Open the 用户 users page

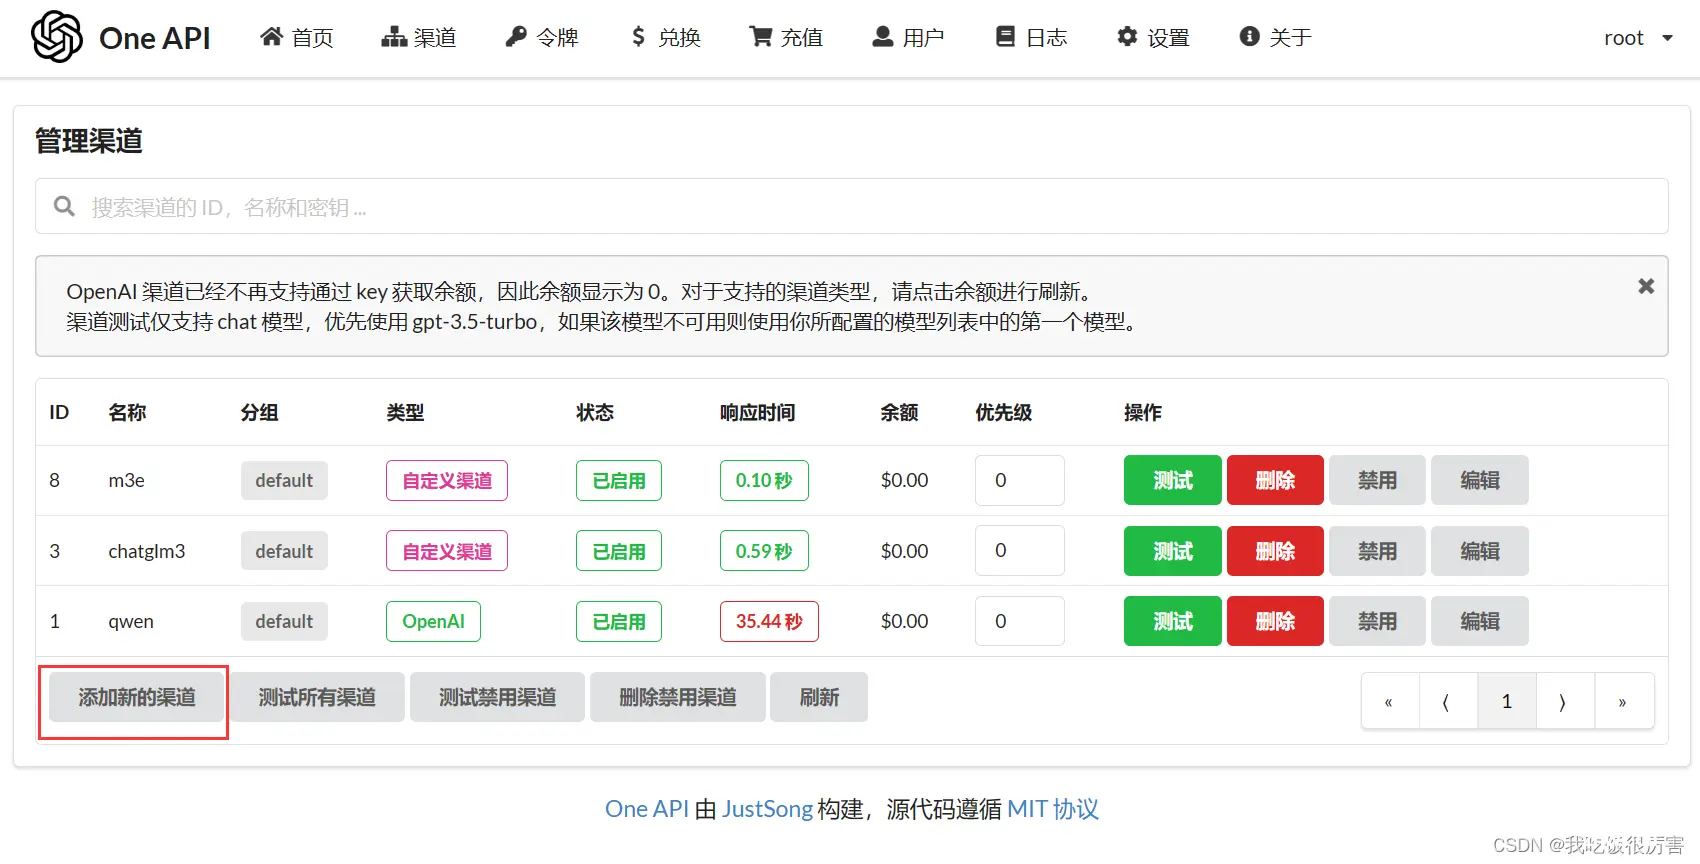908,37
